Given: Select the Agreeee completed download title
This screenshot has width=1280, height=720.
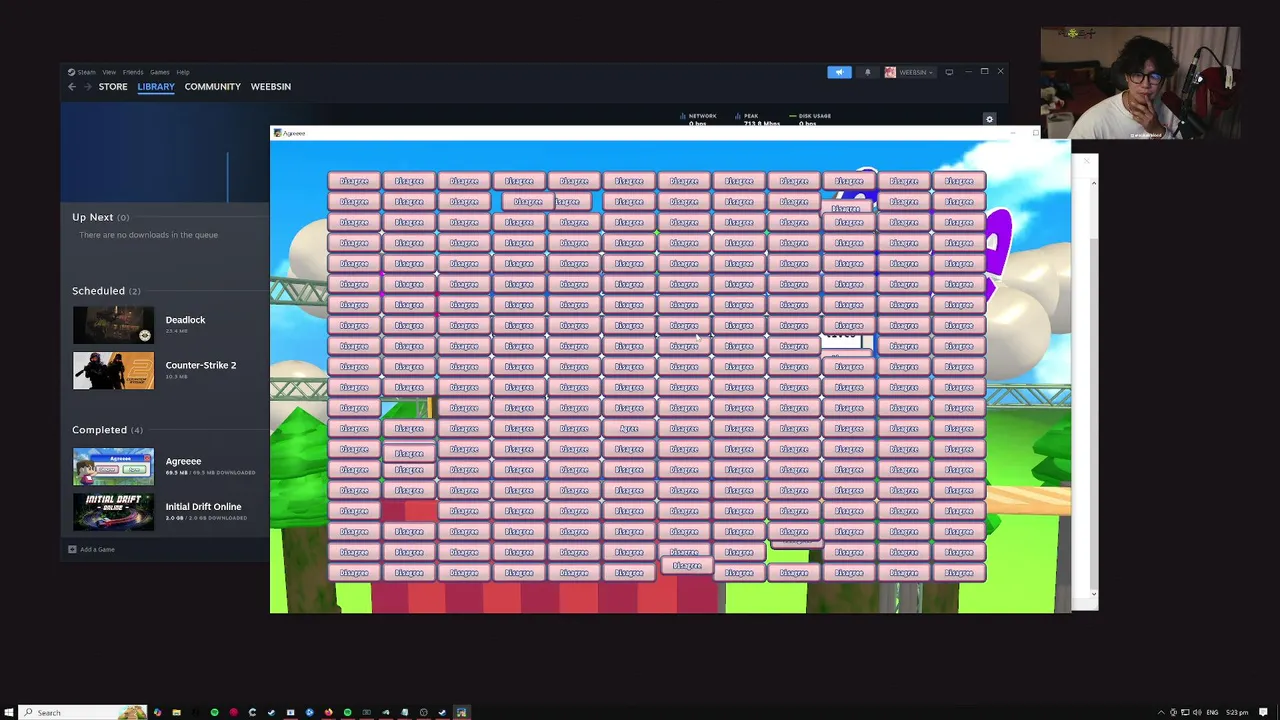Looking at the screenshot, I should pyautogui.click(x=183, y=461).
